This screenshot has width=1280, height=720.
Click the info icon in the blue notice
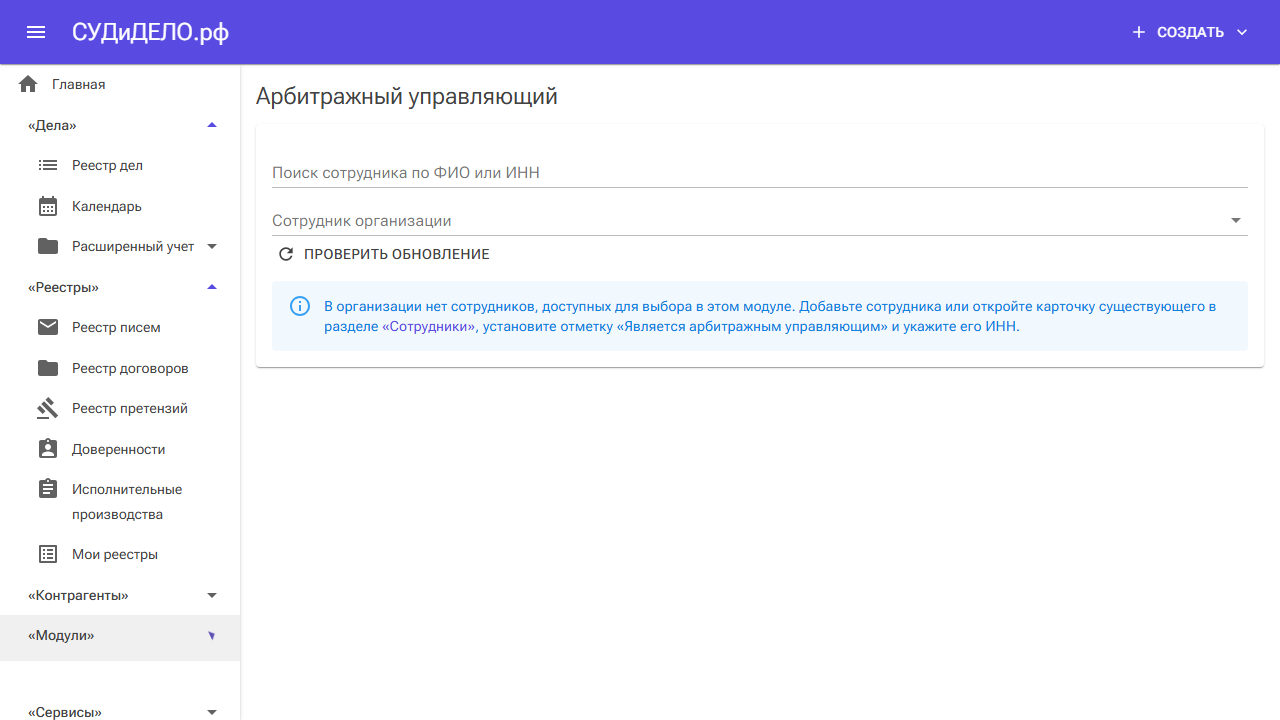tap(299, 306)
